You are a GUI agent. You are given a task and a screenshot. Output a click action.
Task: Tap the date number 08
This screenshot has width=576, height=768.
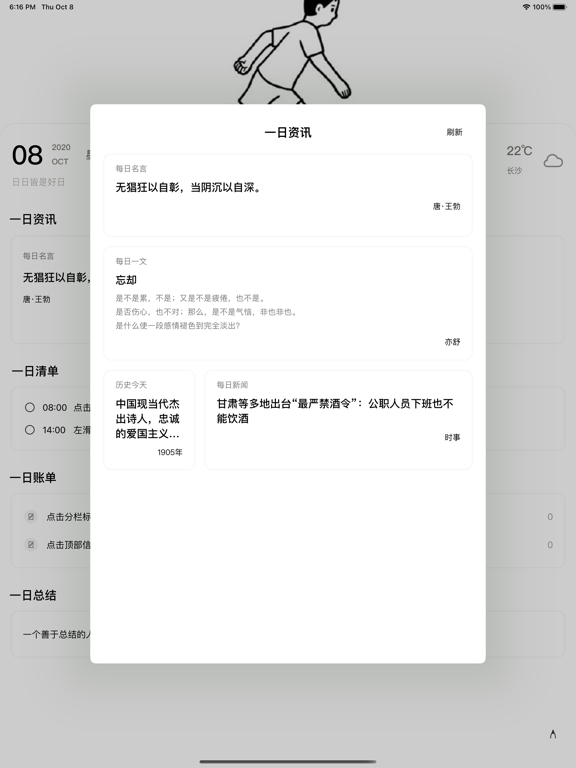point(27,155)
